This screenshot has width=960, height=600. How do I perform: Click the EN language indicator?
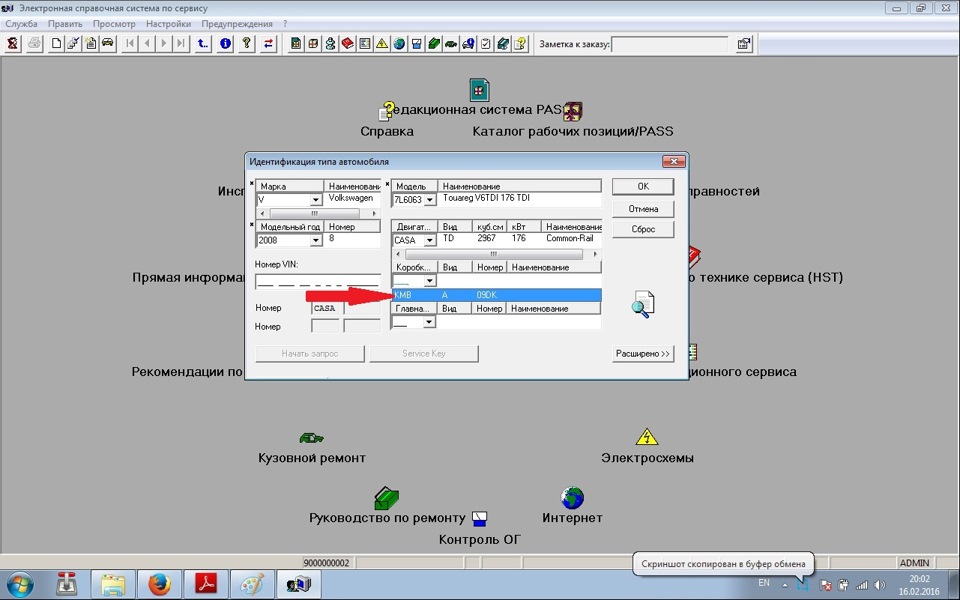tap(764, 583)
